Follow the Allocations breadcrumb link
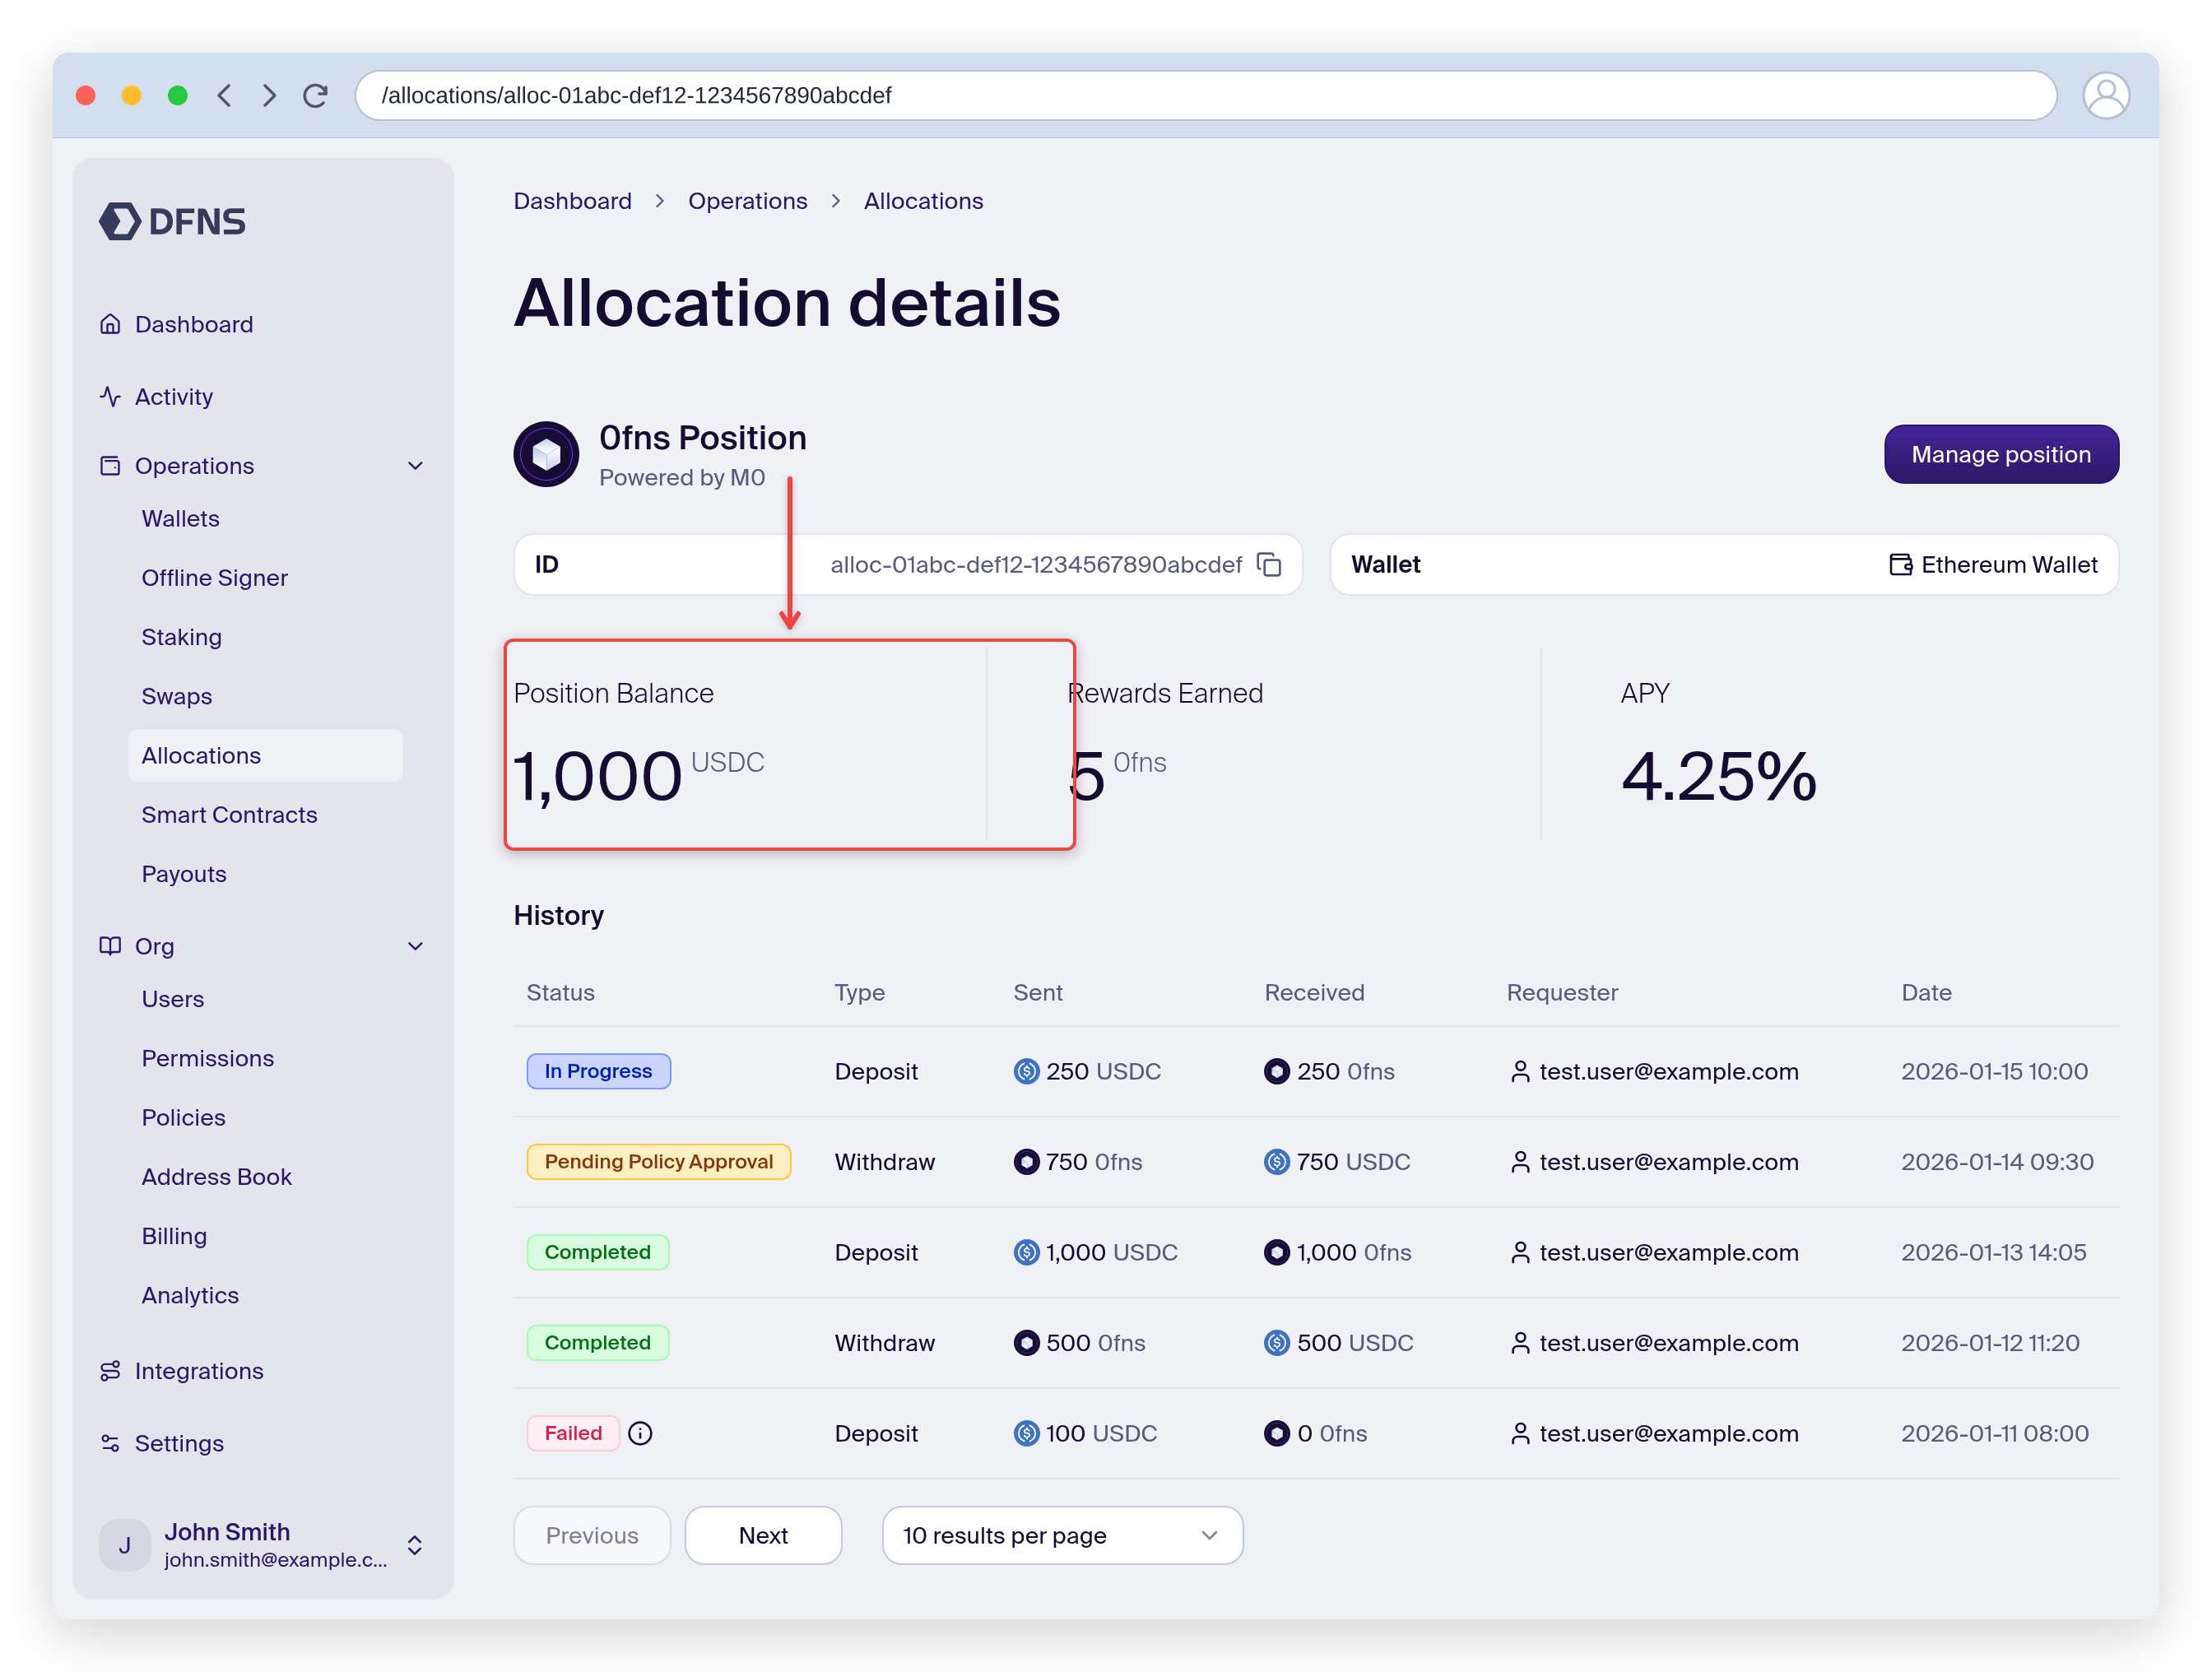 pyautogui.click(x=923, y=201)
